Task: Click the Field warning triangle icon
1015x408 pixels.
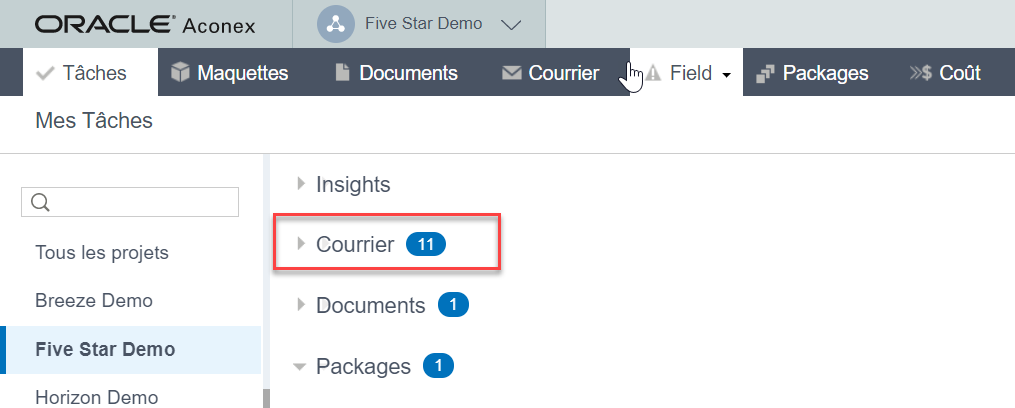Action: tap(653, 73)
